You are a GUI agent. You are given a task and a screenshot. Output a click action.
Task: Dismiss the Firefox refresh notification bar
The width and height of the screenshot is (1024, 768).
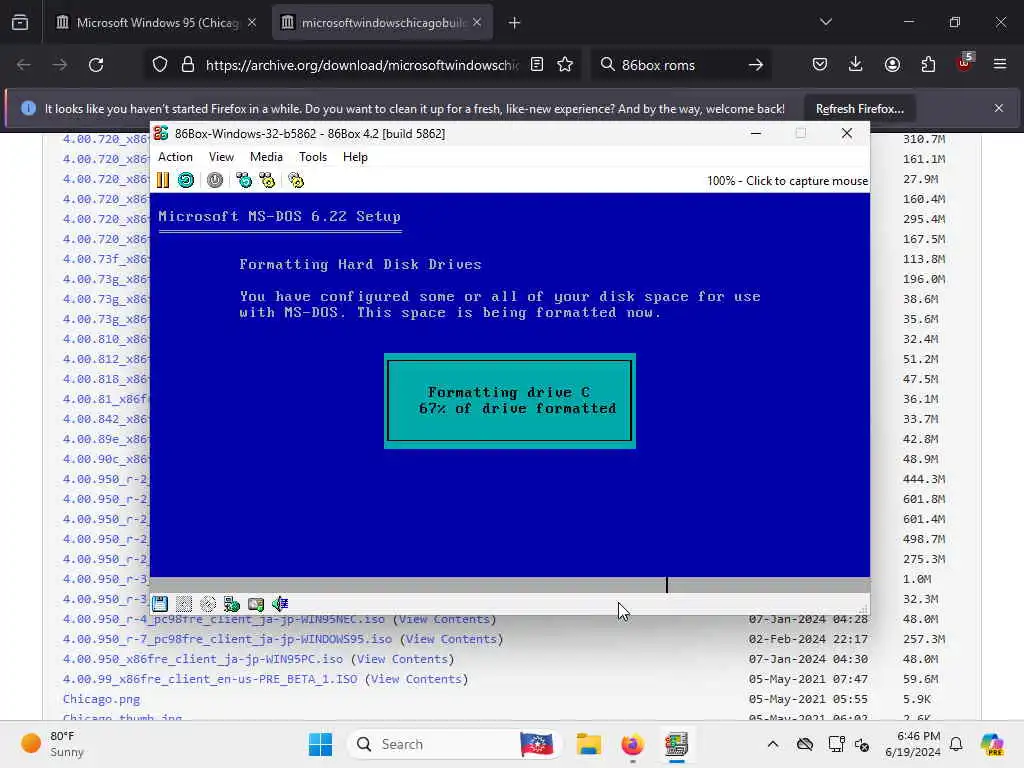tap(999, 108)
